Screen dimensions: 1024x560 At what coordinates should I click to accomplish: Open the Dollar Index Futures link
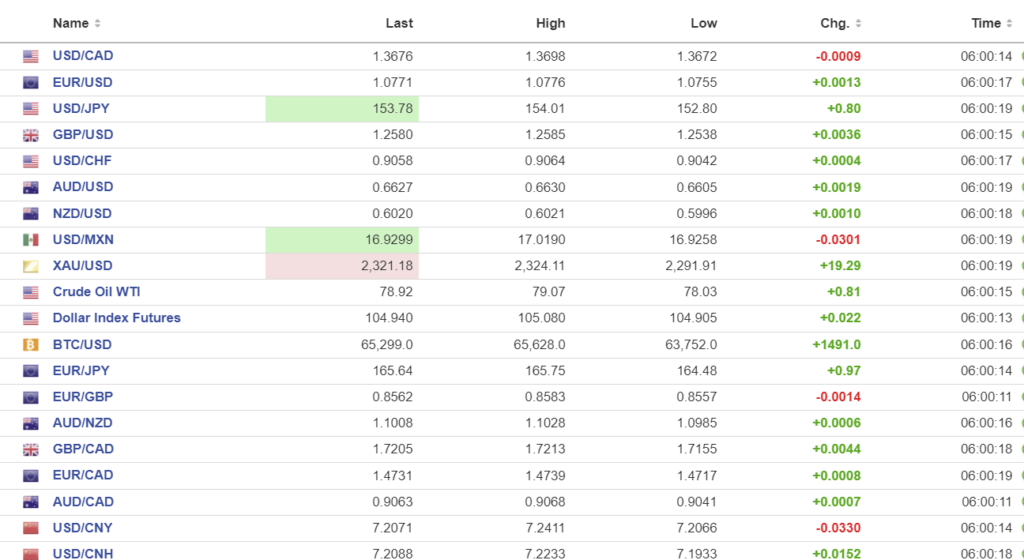click(x=116, y=318)
